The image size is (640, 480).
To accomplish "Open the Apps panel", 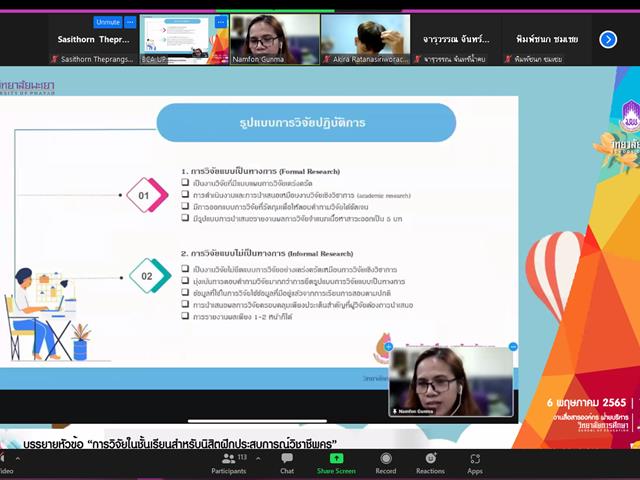I will pos(475,464).
